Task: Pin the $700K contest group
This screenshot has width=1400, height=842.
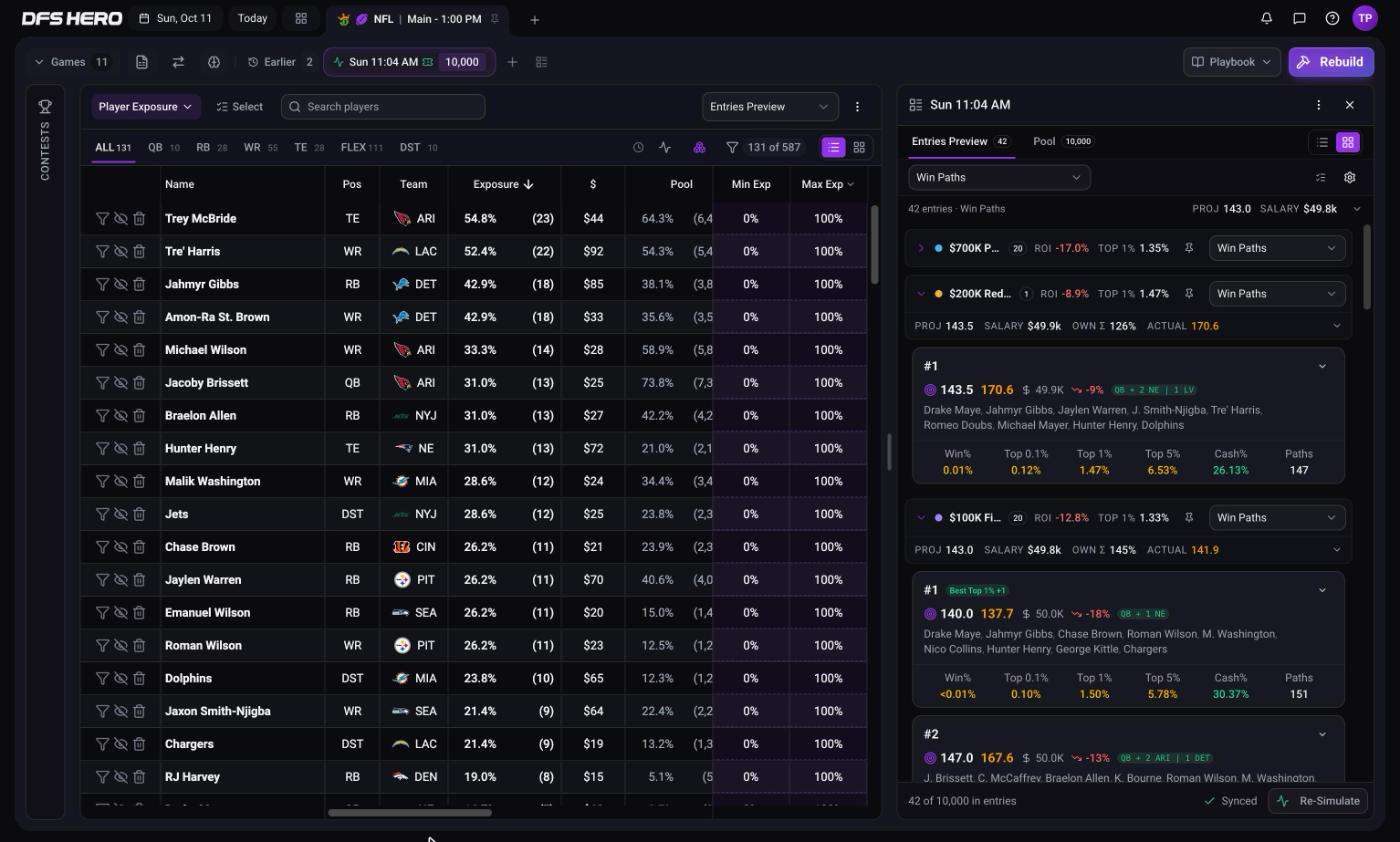Action: click(x=1189, y=248)
